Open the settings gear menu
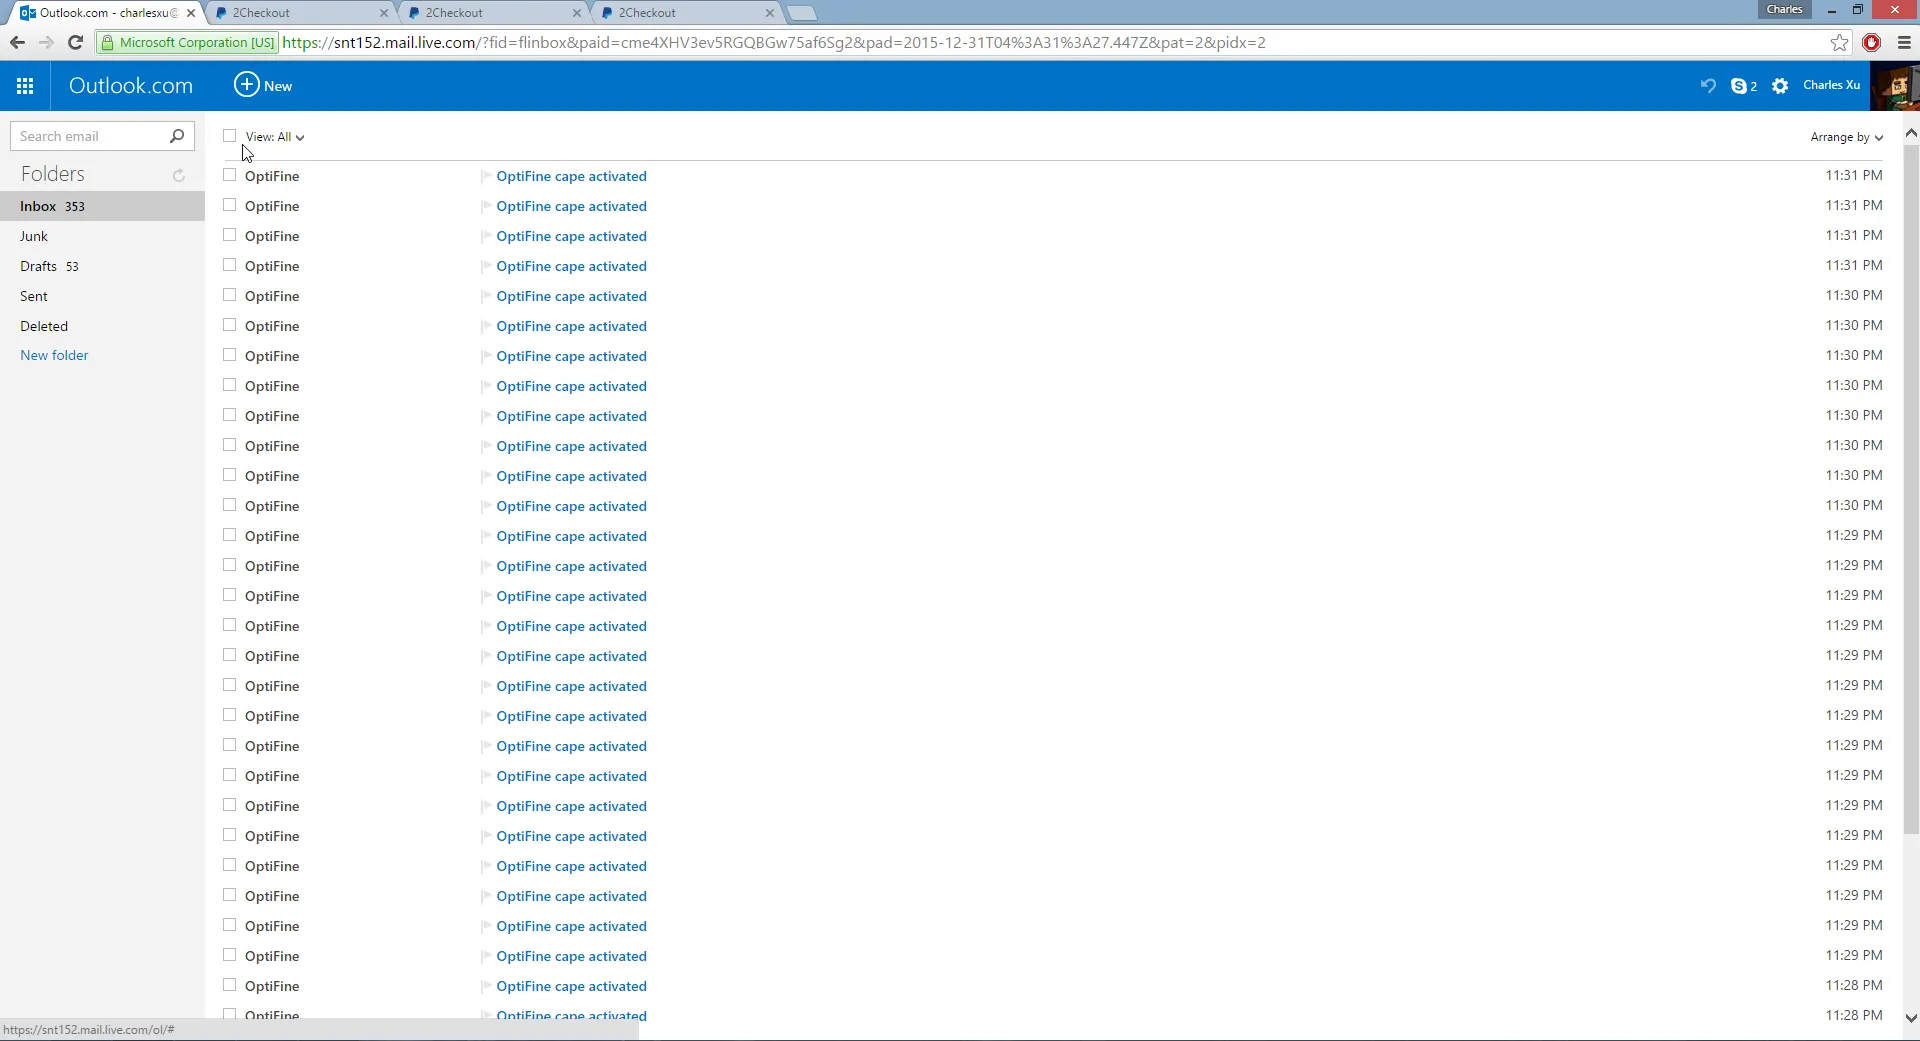Viewport: 1920px width, 1041px height. (1780, 86)
